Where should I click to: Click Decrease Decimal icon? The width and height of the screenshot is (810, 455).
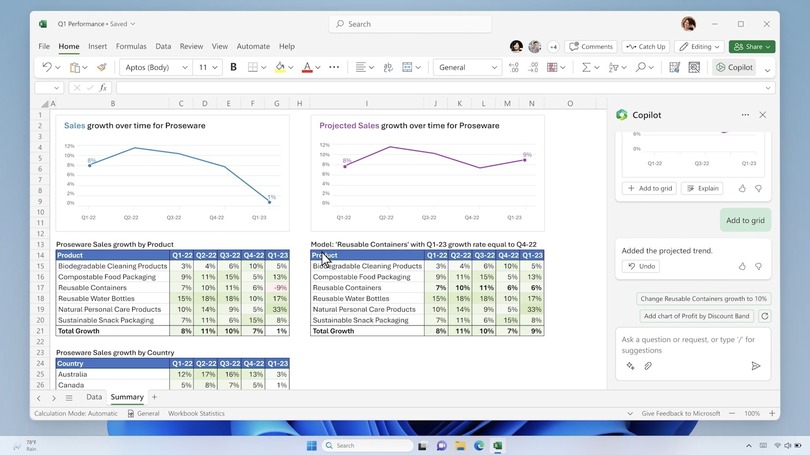coord(533,67)
